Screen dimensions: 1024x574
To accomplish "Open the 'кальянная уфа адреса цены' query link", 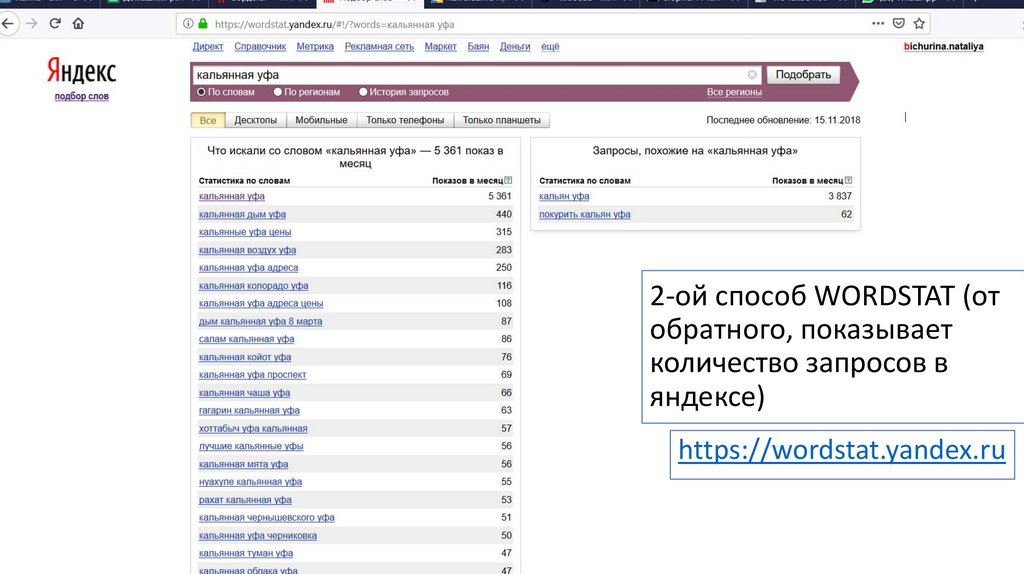I will coord(261,304).
